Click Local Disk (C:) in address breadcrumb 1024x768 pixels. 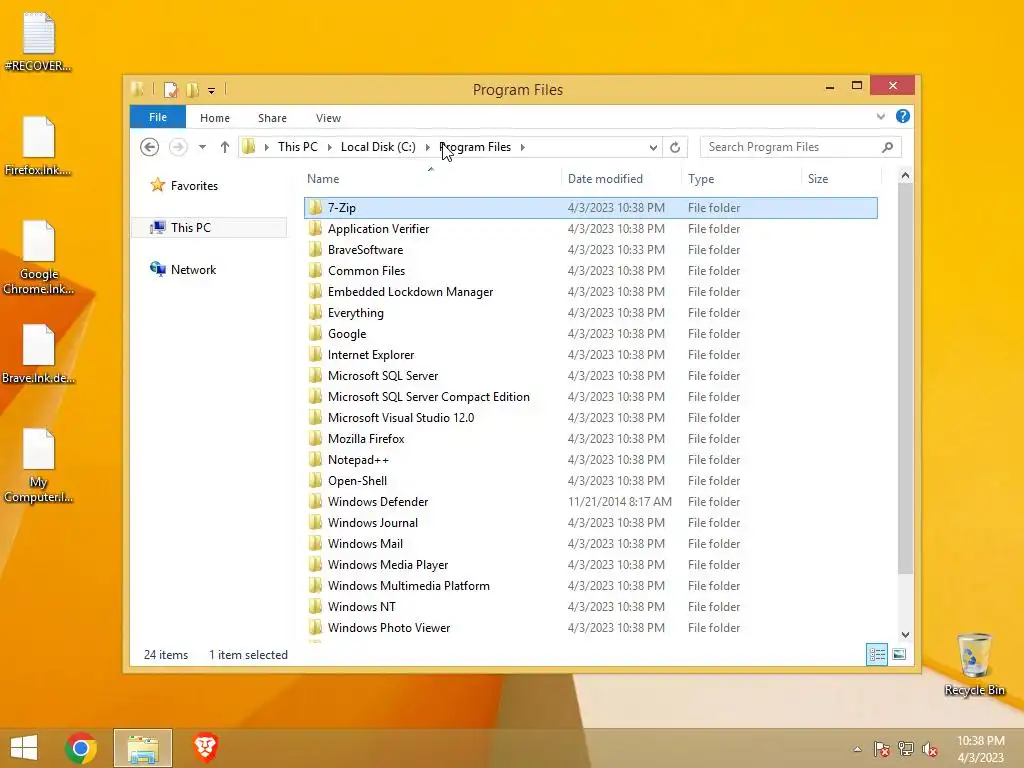coord(378,147)
